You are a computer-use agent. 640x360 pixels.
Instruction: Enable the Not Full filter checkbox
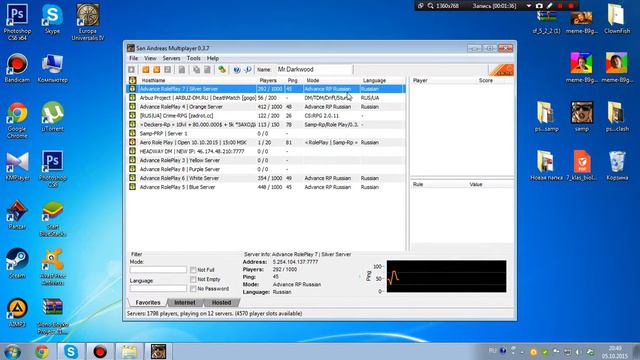pyautogui.click(x=193, y=270)
